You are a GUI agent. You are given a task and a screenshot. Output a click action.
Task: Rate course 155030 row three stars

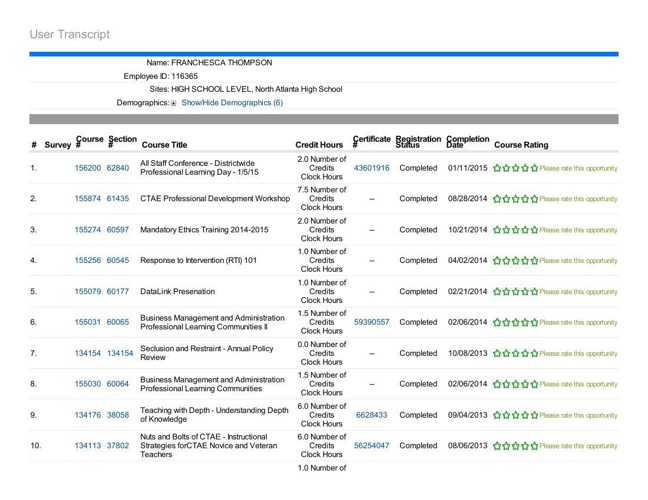click(516, 384)
